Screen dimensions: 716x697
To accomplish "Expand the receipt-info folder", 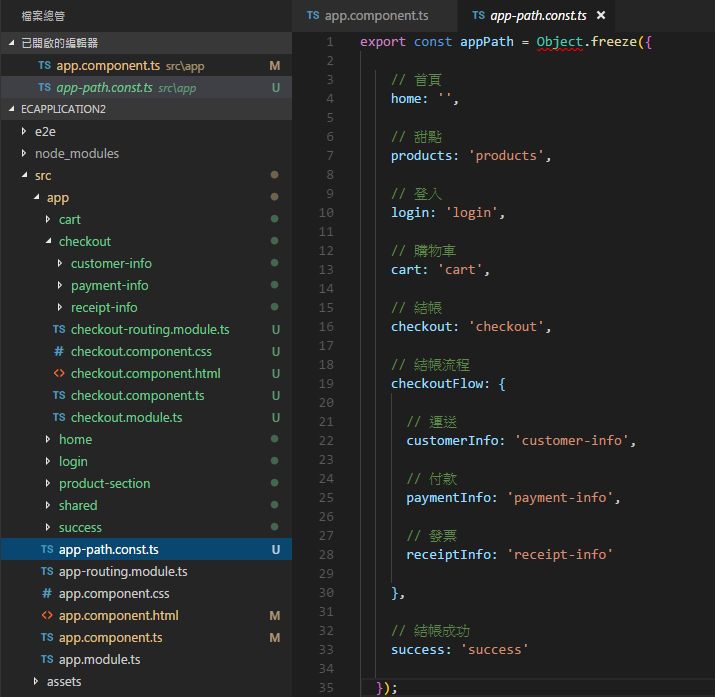I will 60,307.
